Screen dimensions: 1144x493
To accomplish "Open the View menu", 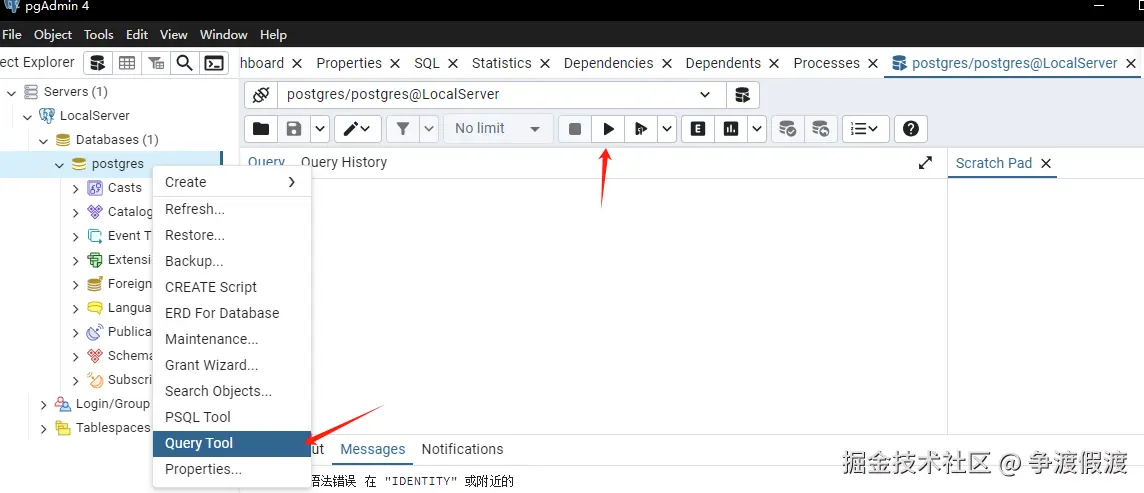I will click(174, 34).
